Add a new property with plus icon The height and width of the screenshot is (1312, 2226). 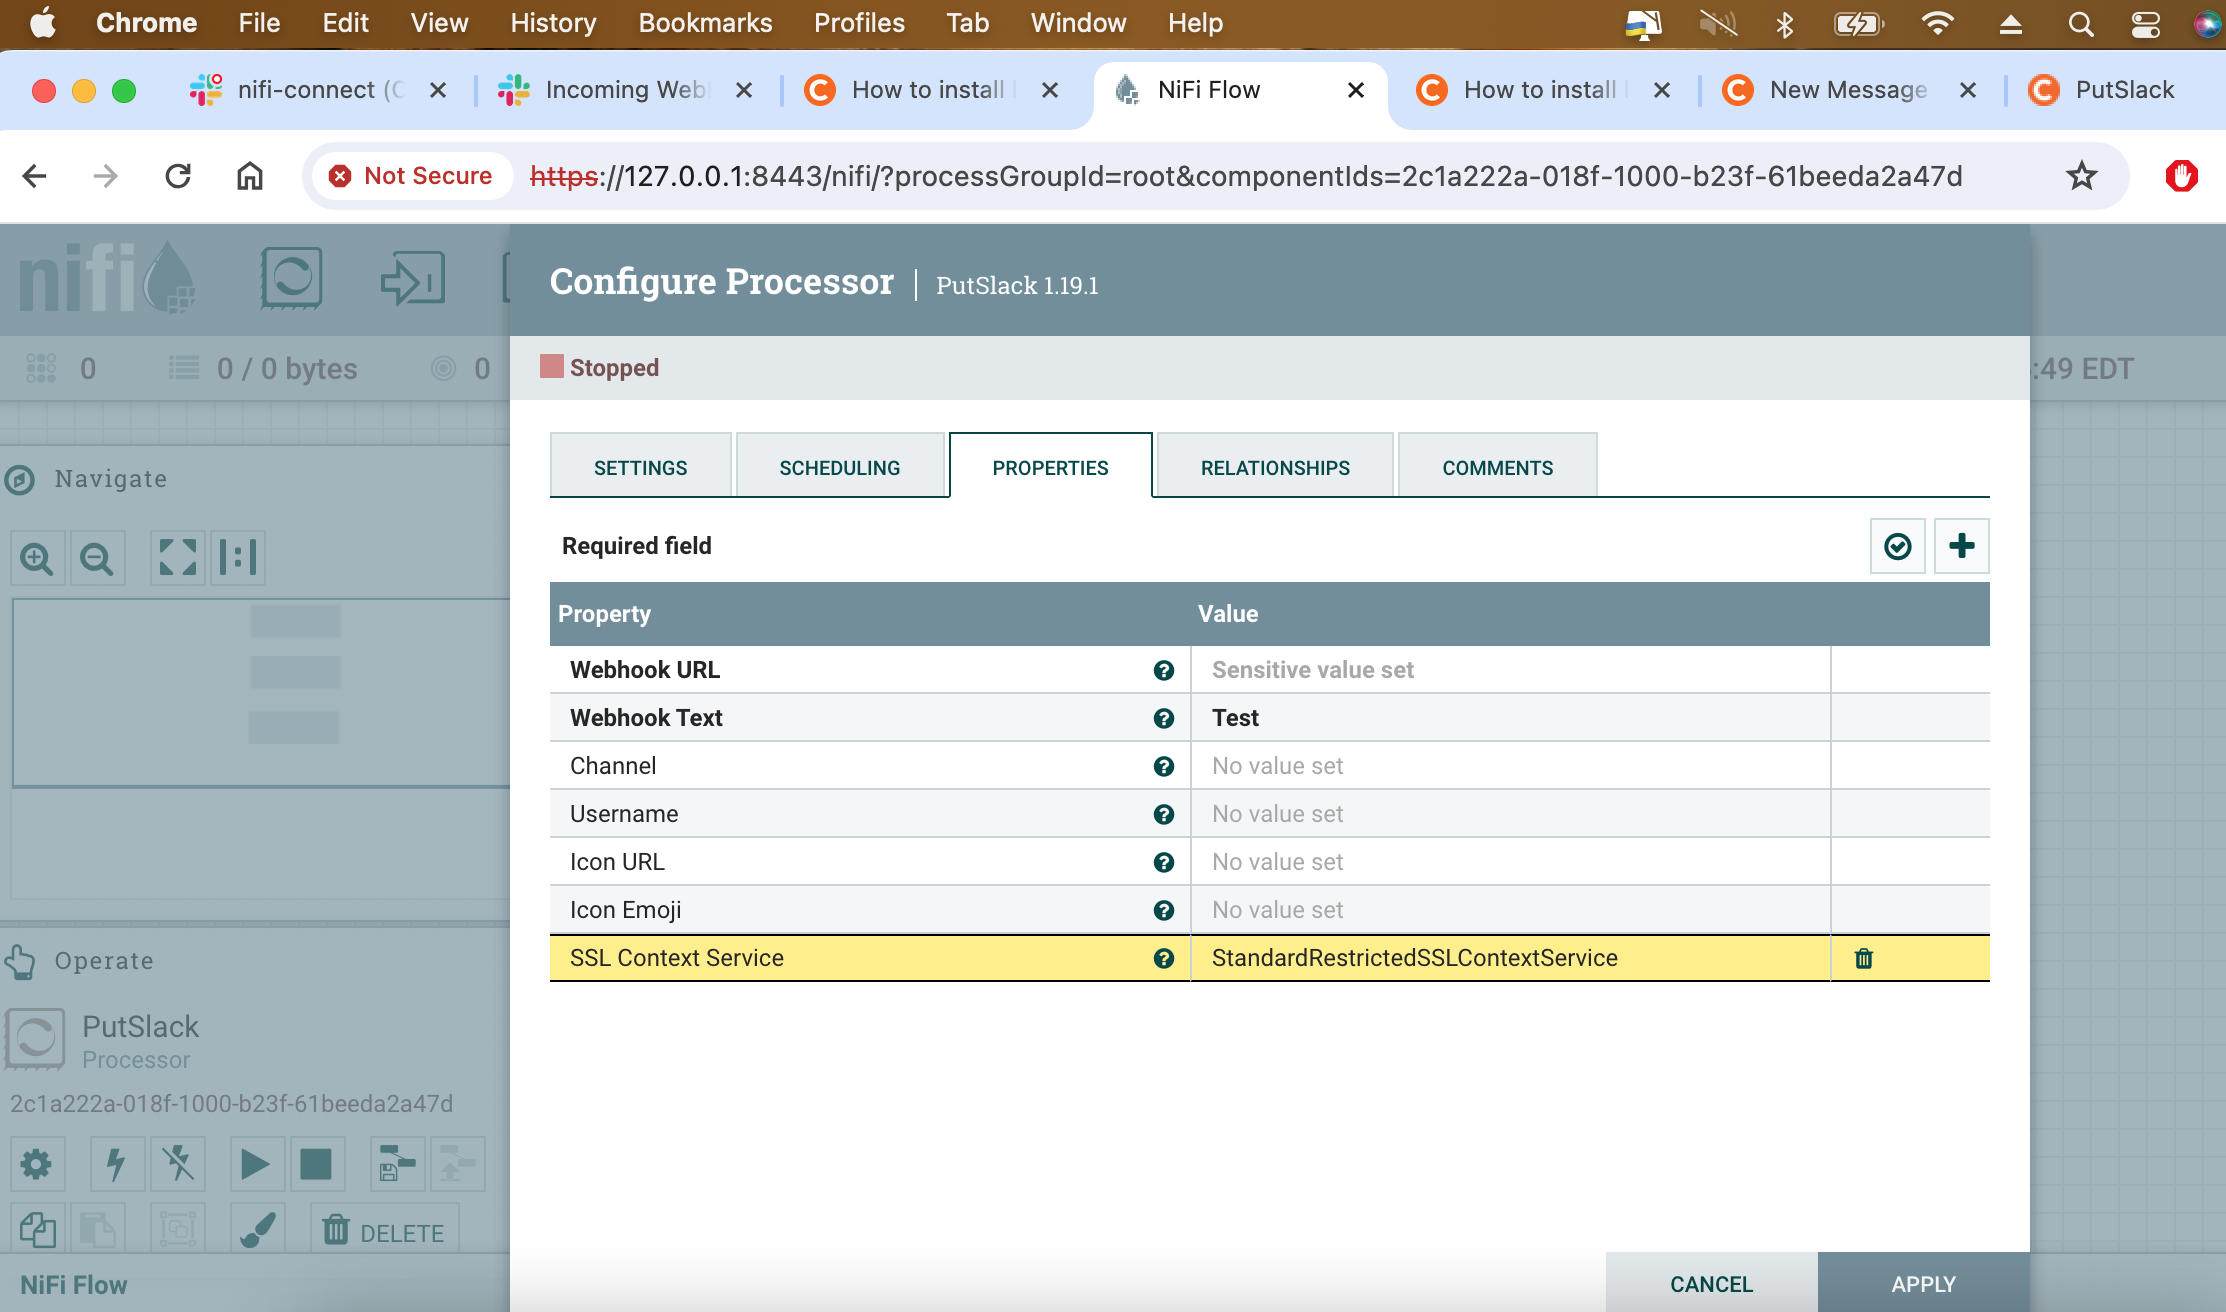tap(1960, 546)
